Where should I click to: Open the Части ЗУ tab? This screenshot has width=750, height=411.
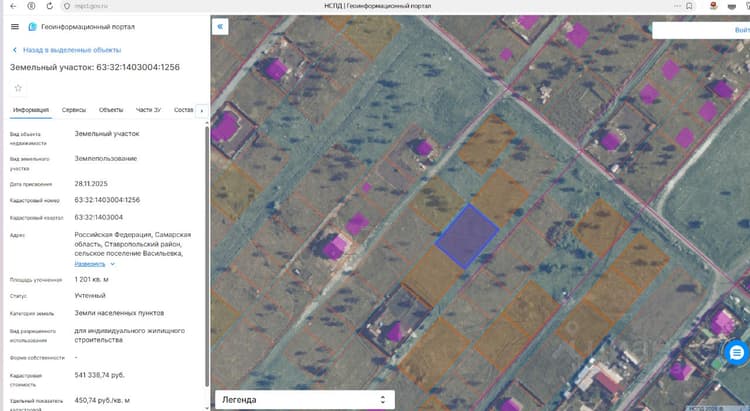(148, 110)
